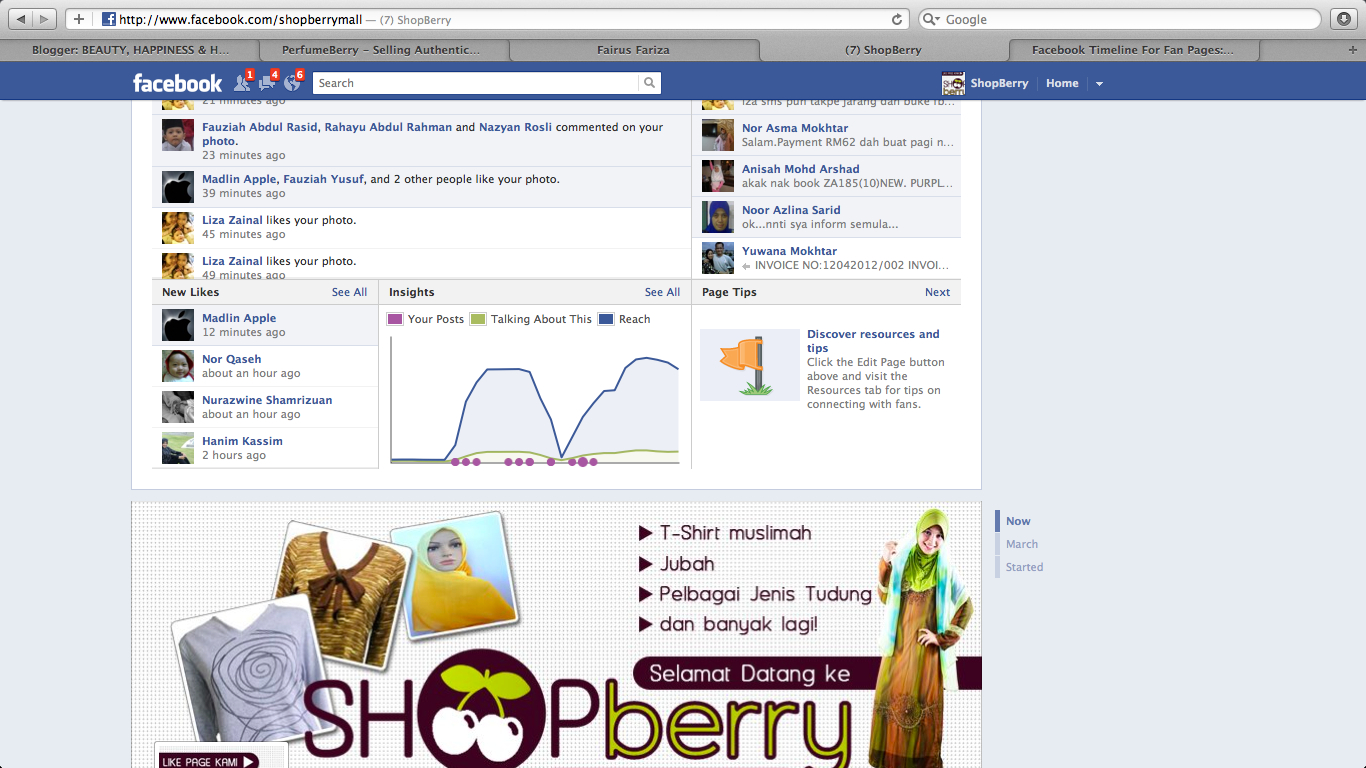
Task: Click Nurazwine Shamrizuan avatar thumbnail
Action: pos(178,407)
